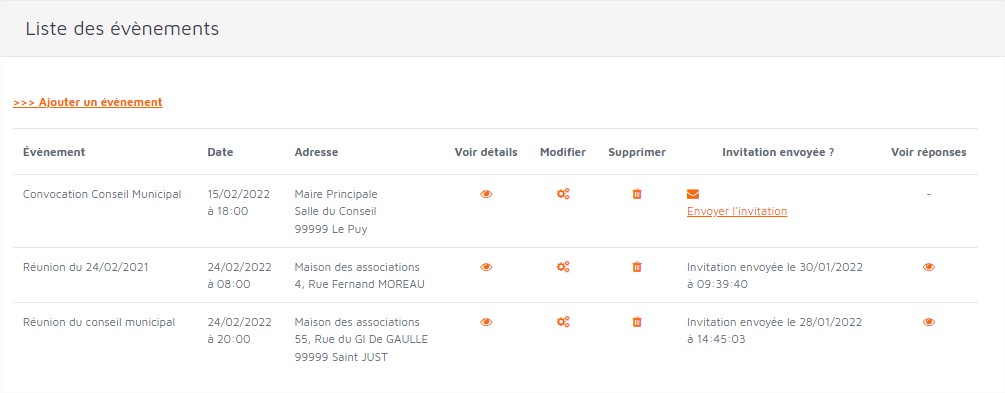Open modify gears for Convocation Conseil Municipal
Viewport: 1005px width, 393px height.
563,194
